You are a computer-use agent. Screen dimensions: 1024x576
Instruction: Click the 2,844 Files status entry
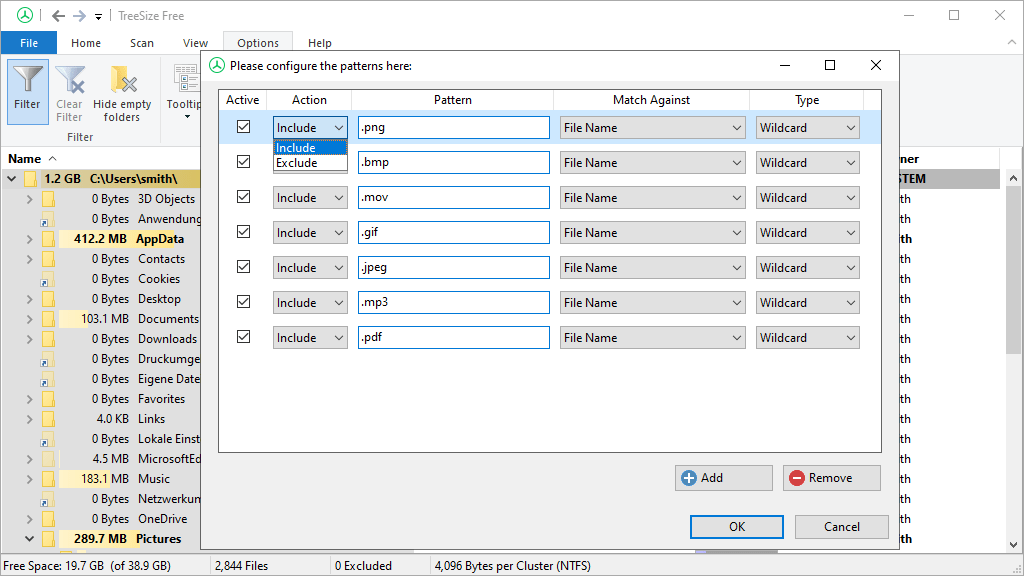tap(242, 566)
